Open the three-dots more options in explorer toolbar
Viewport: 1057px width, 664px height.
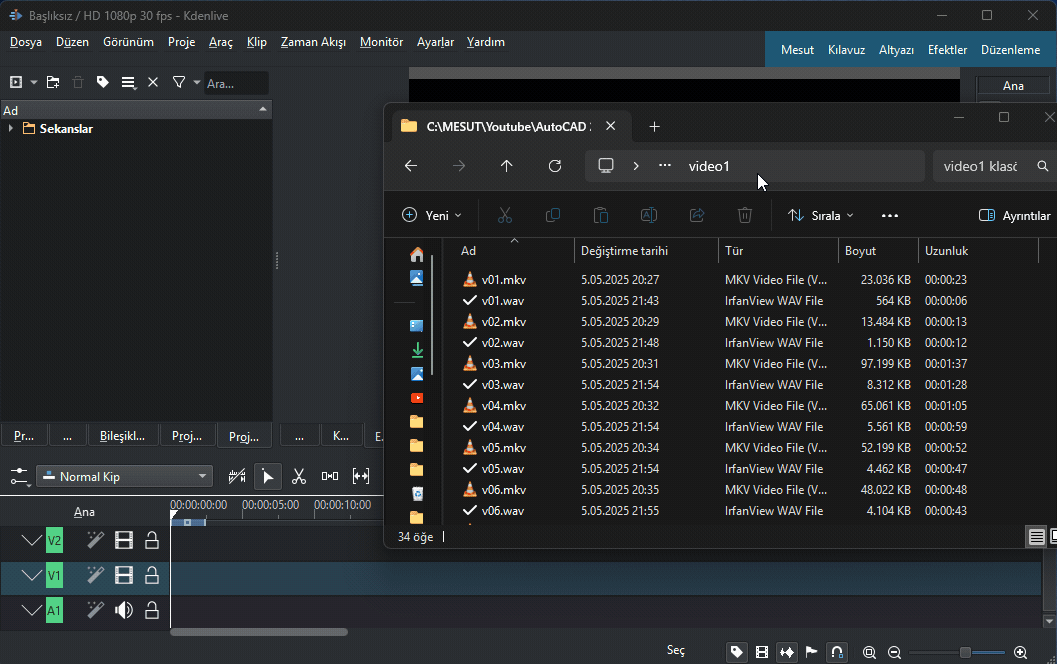(890, 216)
